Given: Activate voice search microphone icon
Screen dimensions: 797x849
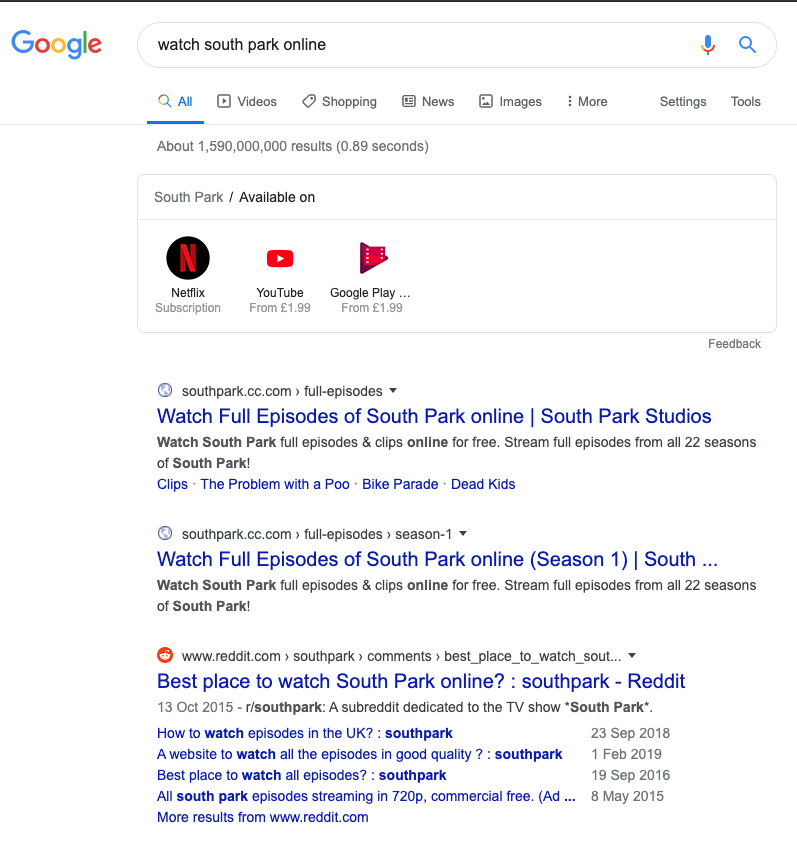Looking at the screenshot, I should (708, 45).
